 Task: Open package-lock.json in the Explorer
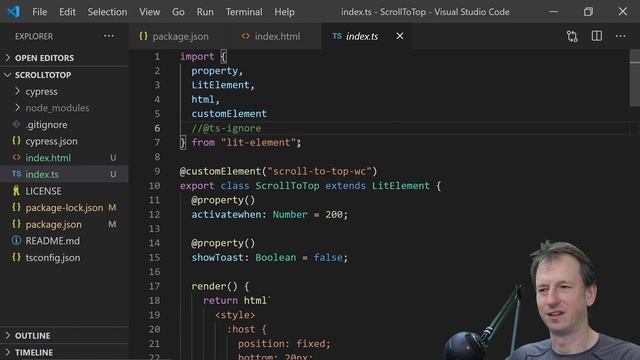click(64, 207)
